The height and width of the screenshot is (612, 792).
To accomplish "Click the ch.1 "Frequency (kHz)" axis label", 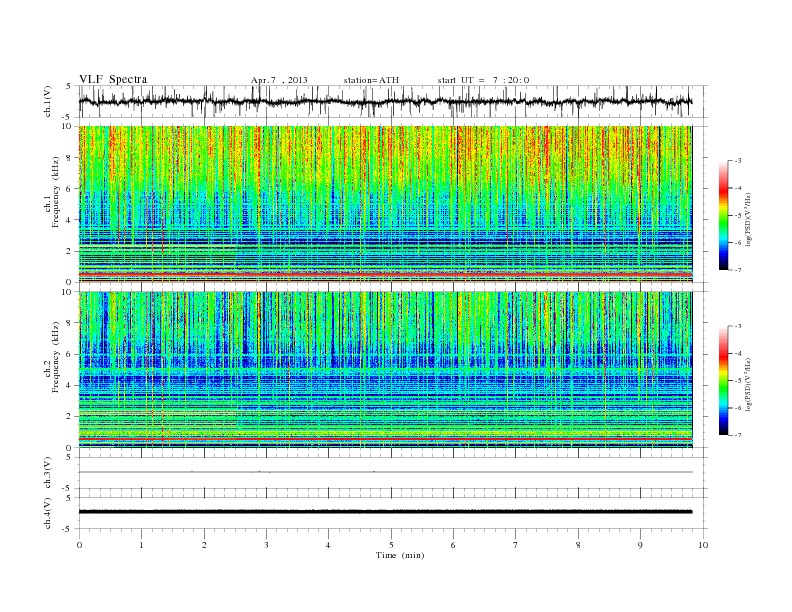I will [56, 192].
